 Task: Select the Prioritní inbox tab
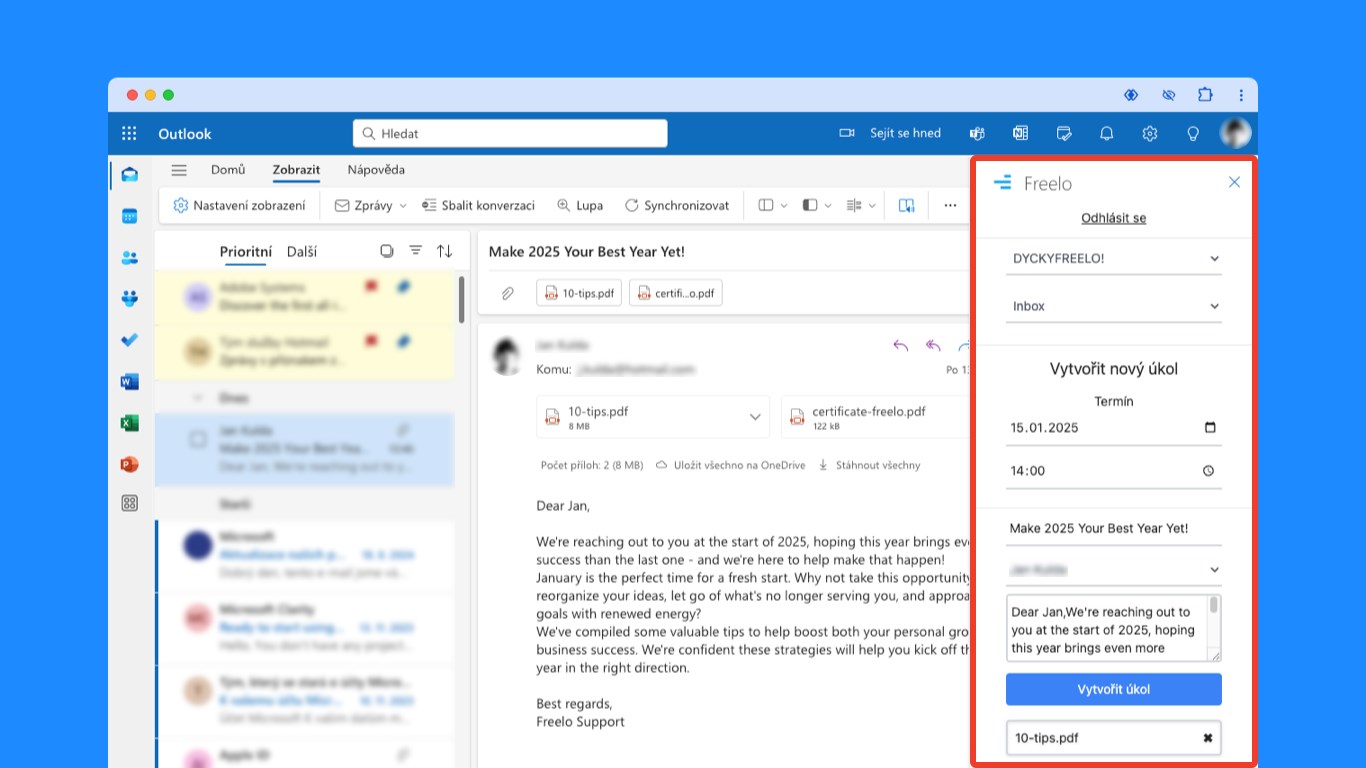click(x=246, y=251)
